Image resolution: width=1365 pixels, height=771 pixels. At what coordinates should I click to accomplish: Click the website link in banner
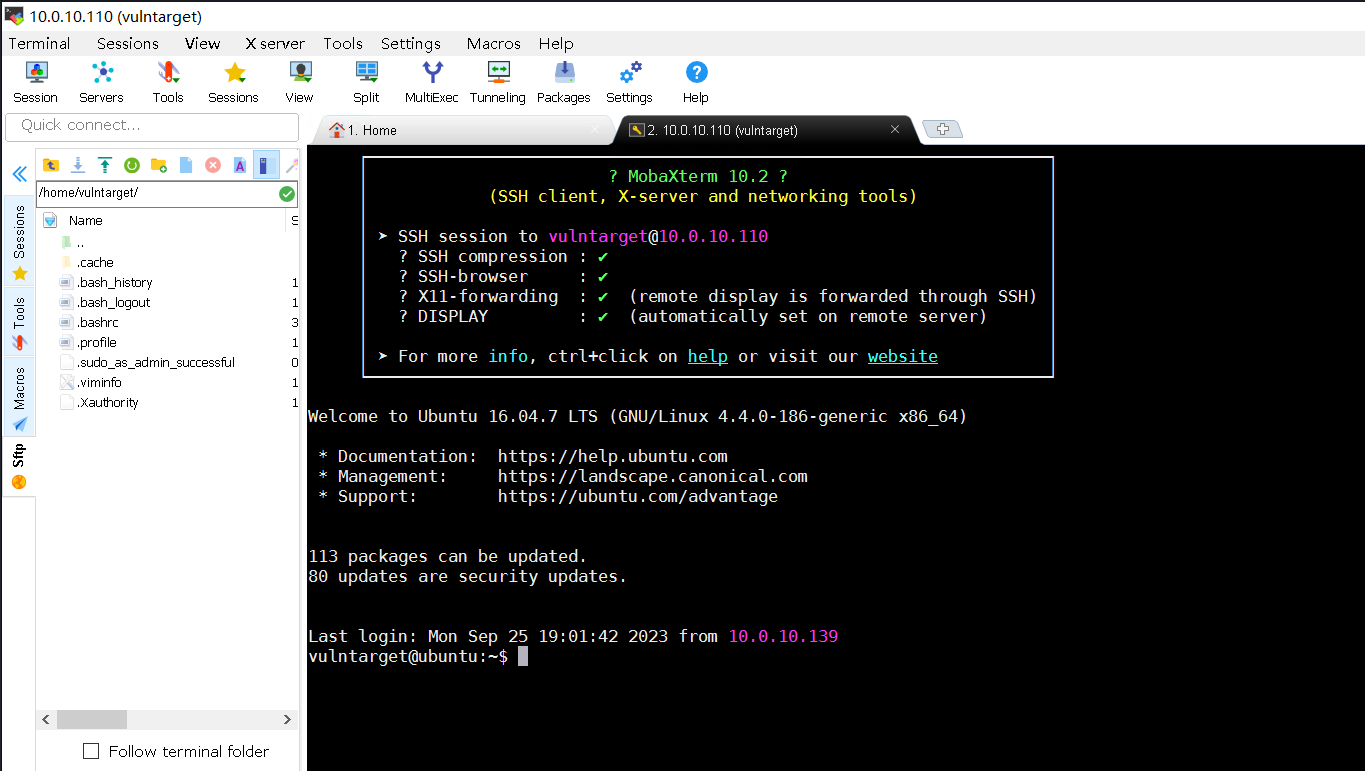tap(903, 356)
